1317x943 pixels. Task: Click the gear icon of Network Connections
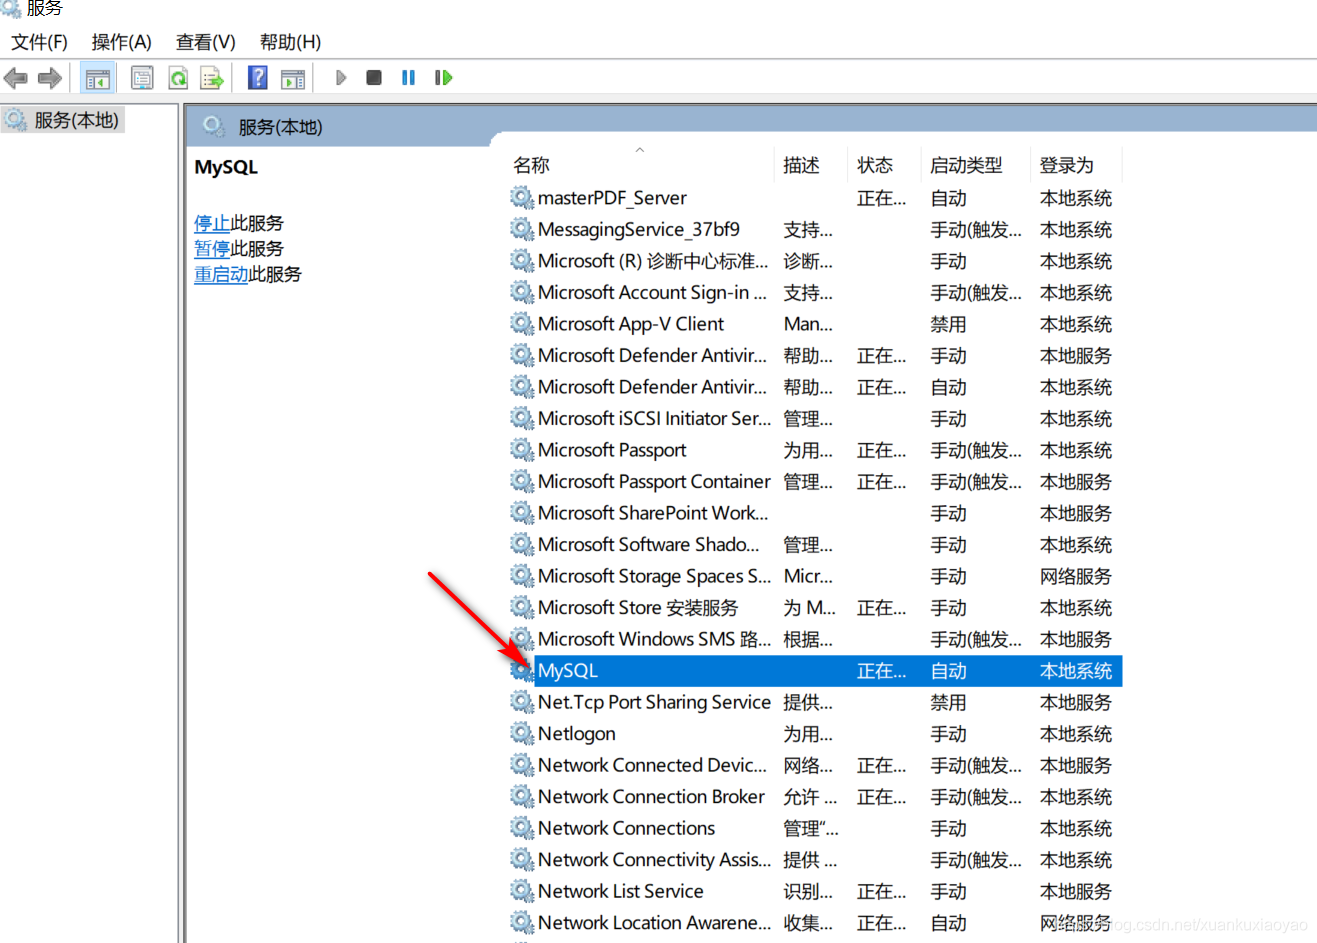[x=522, y=828]
